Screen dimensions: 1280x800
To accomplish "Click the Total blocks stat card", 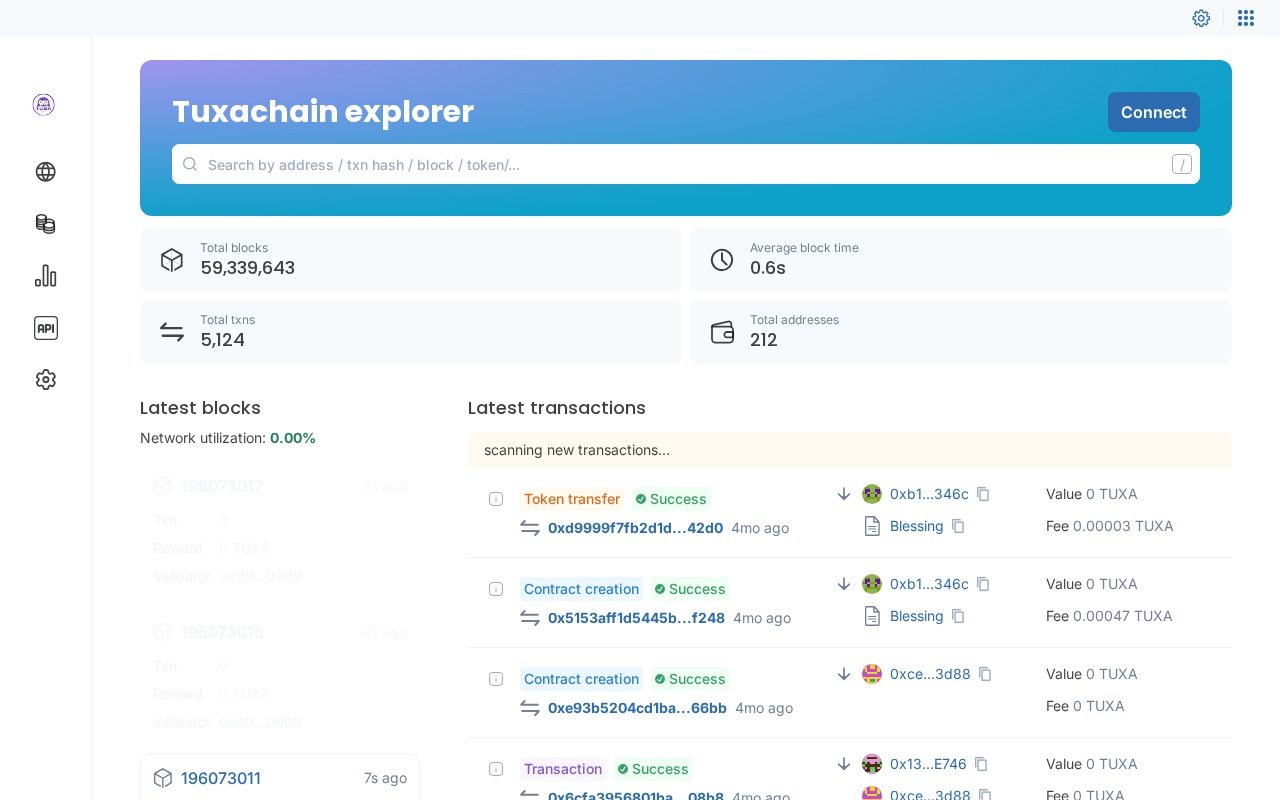I will pos(410,260).
